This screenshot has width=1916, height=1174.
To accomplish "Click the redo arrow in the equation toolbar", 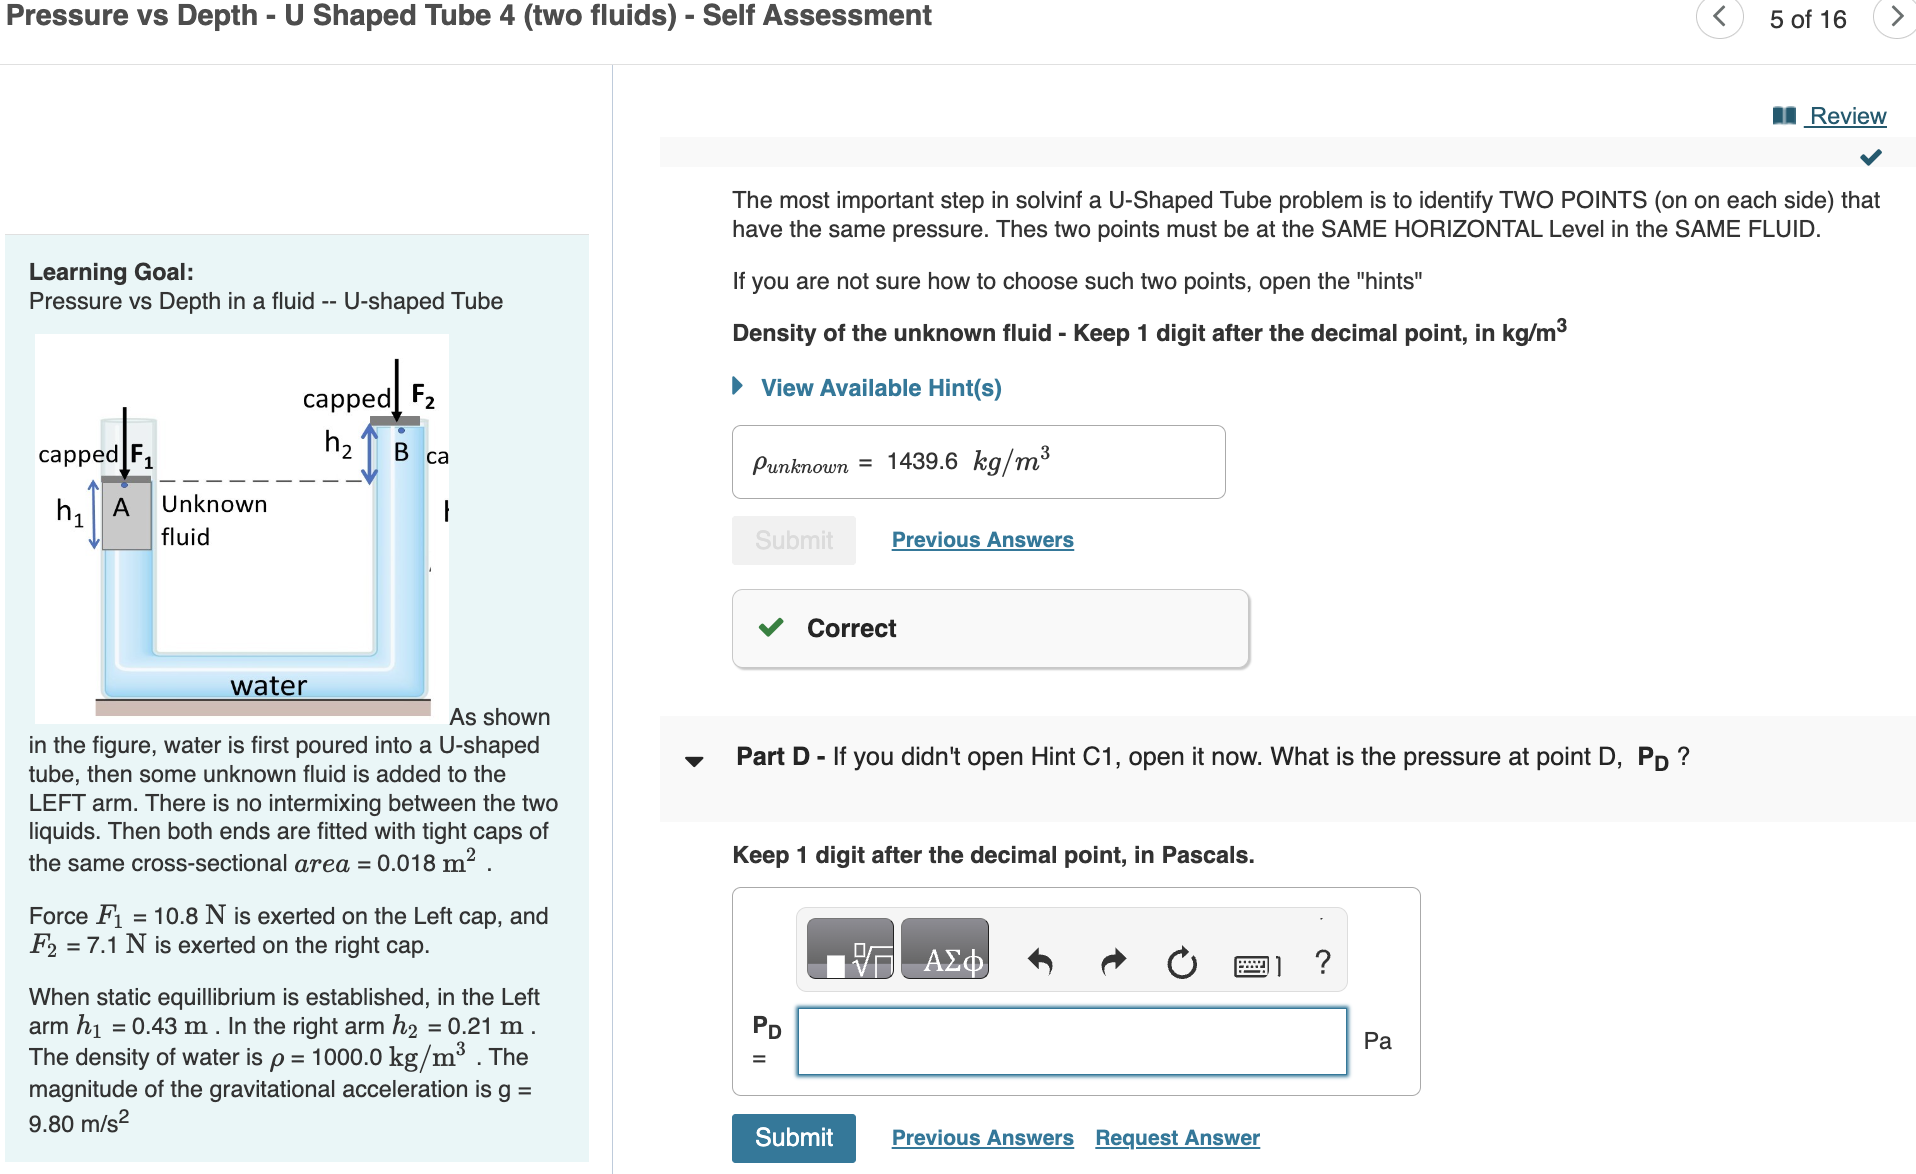I will click(1112, 962).
